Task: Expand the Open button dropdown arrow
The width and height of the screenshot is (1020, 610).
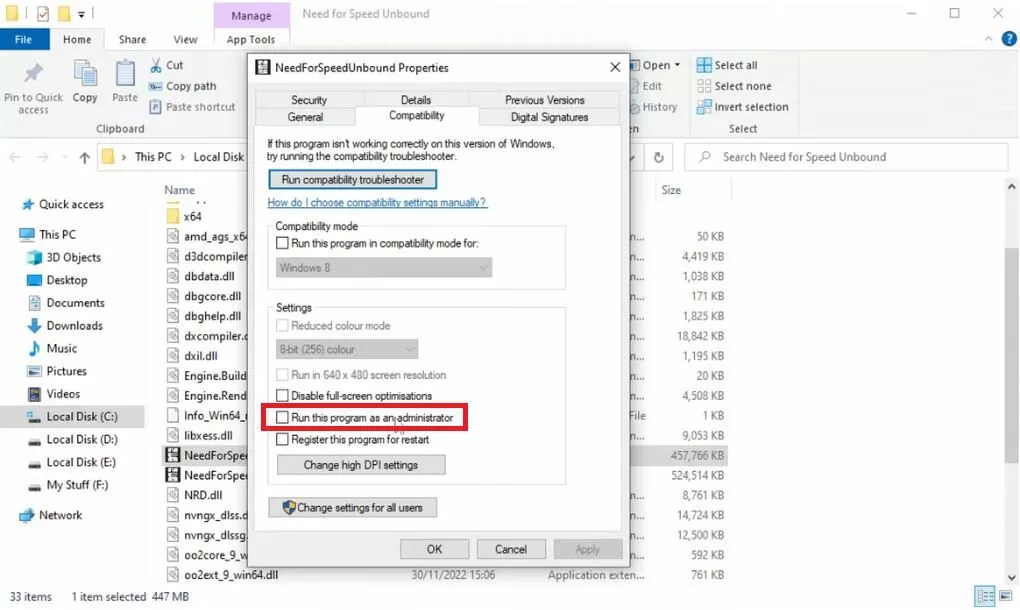Action: (x=677, y=66)
